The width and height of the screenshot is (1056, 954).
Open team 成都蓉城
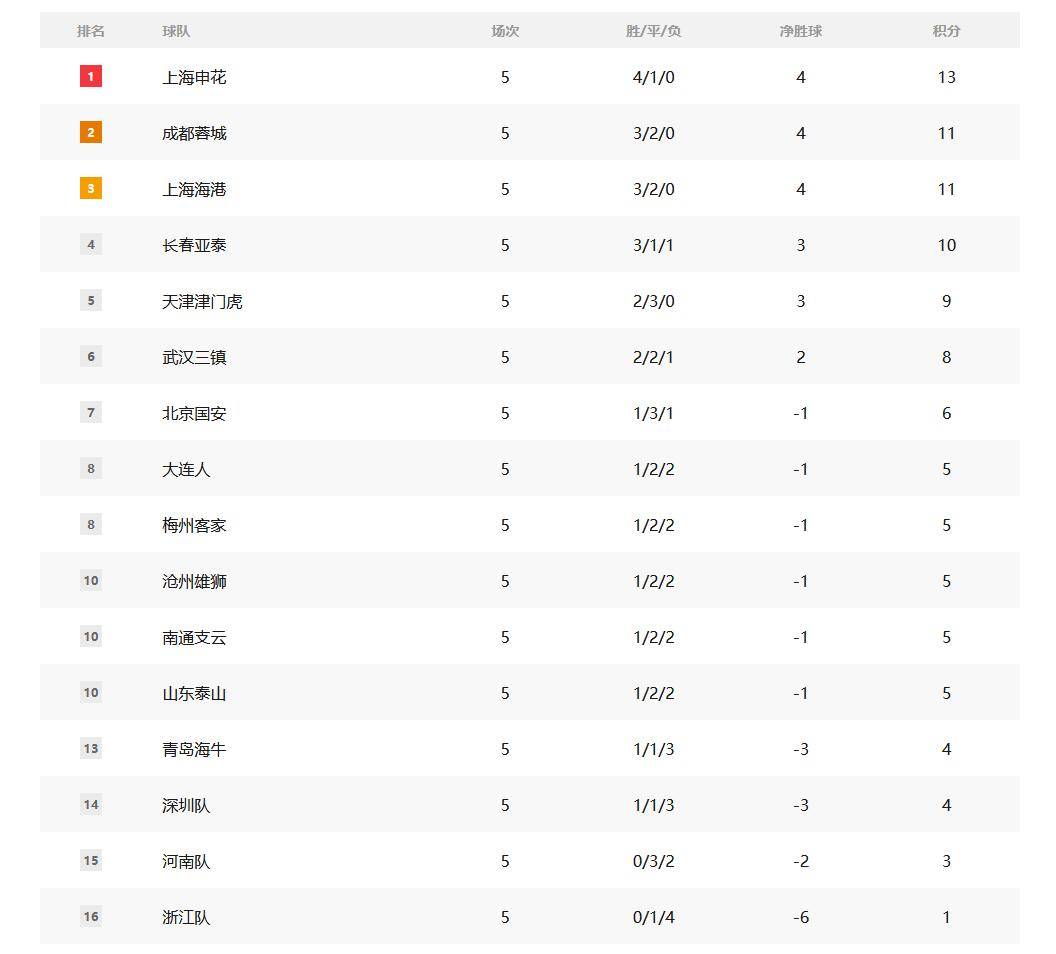(194, 133)
